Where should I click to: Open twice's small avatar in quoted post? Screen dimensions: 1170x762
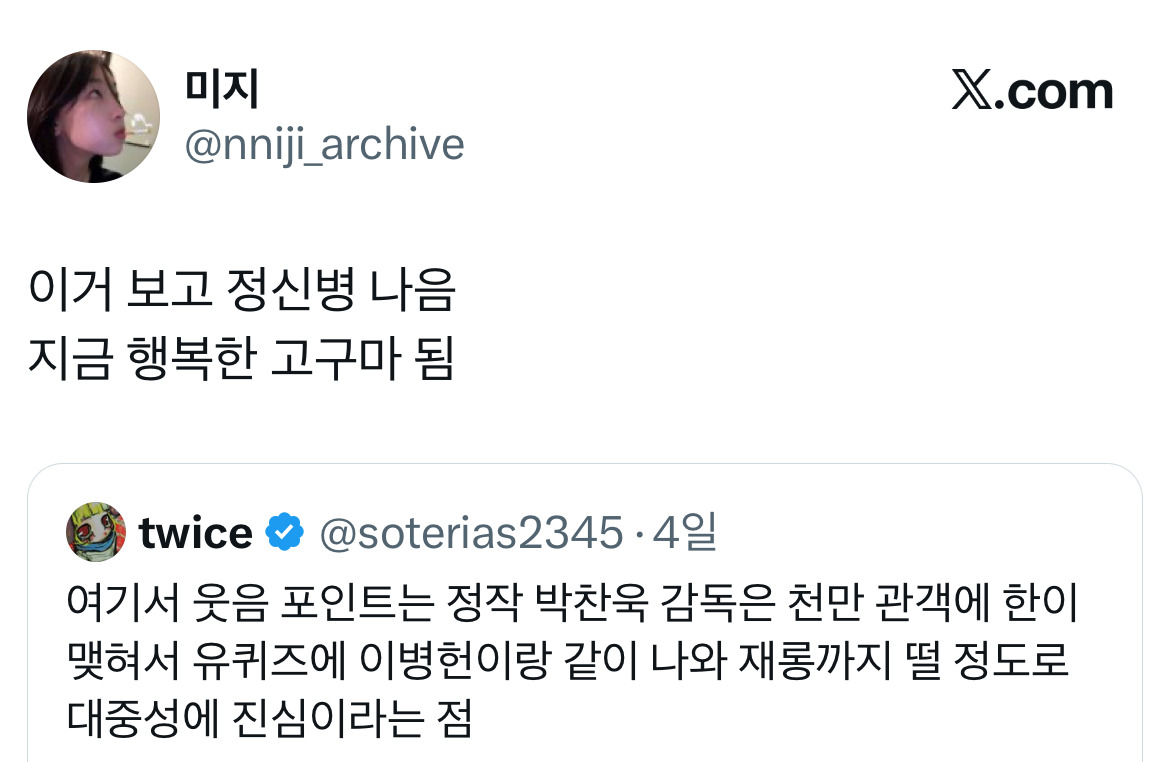point(96,533)
